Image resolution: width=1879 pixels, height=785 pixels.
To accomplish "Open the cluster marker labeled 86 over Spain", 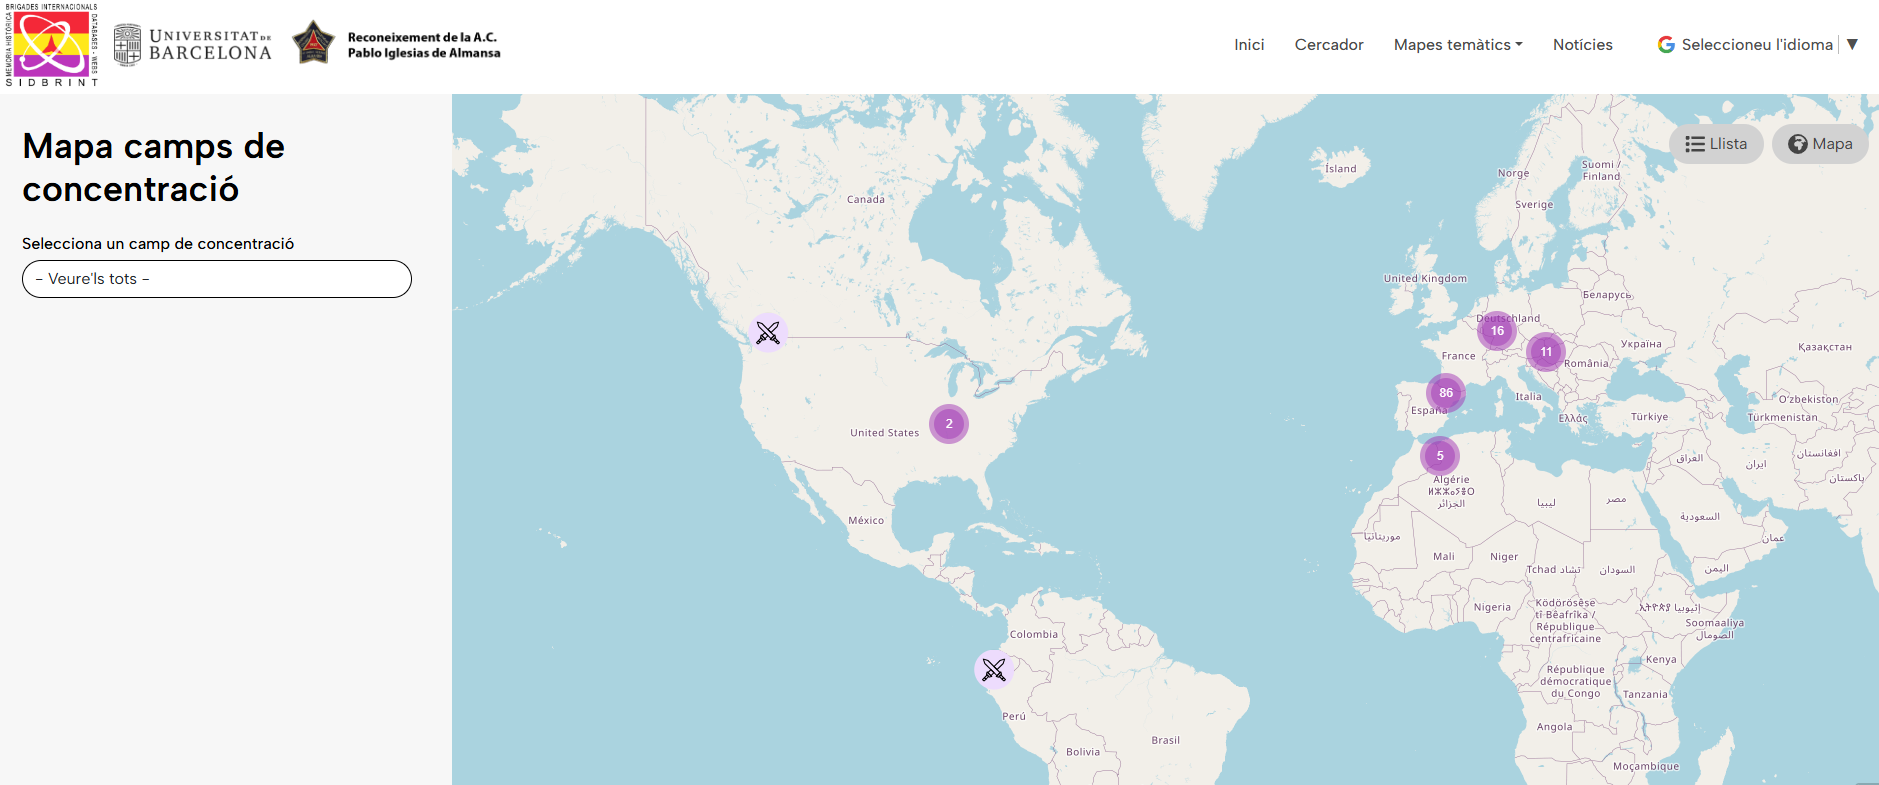I will click(x=1445, y=393).
